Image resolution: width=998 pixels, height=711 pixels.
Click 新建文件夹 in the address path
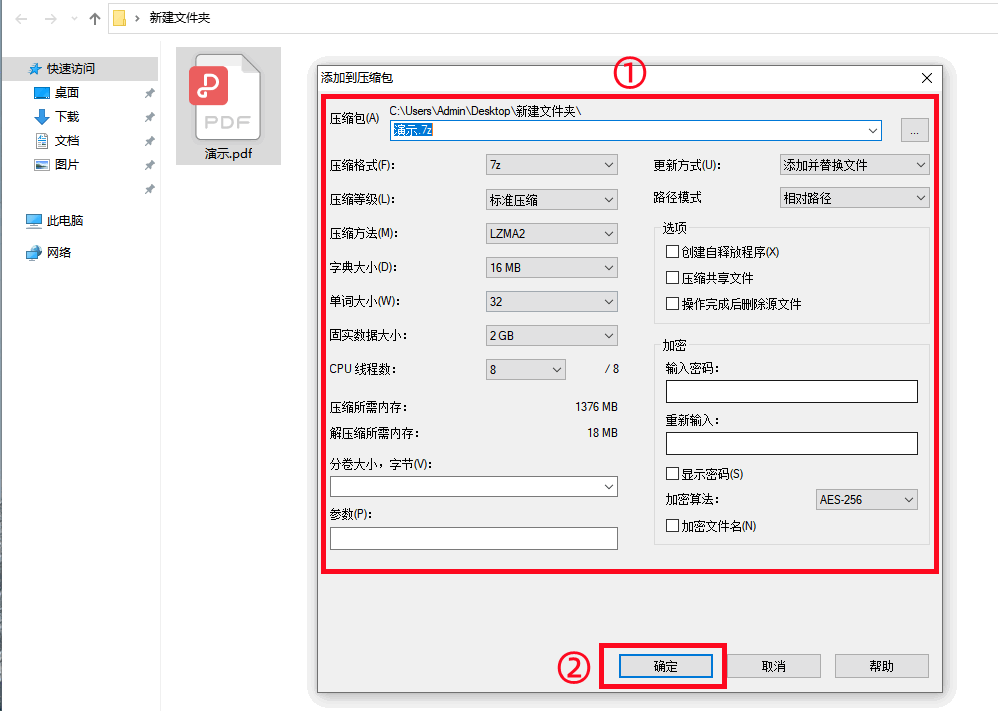click(x=179, y=18)
